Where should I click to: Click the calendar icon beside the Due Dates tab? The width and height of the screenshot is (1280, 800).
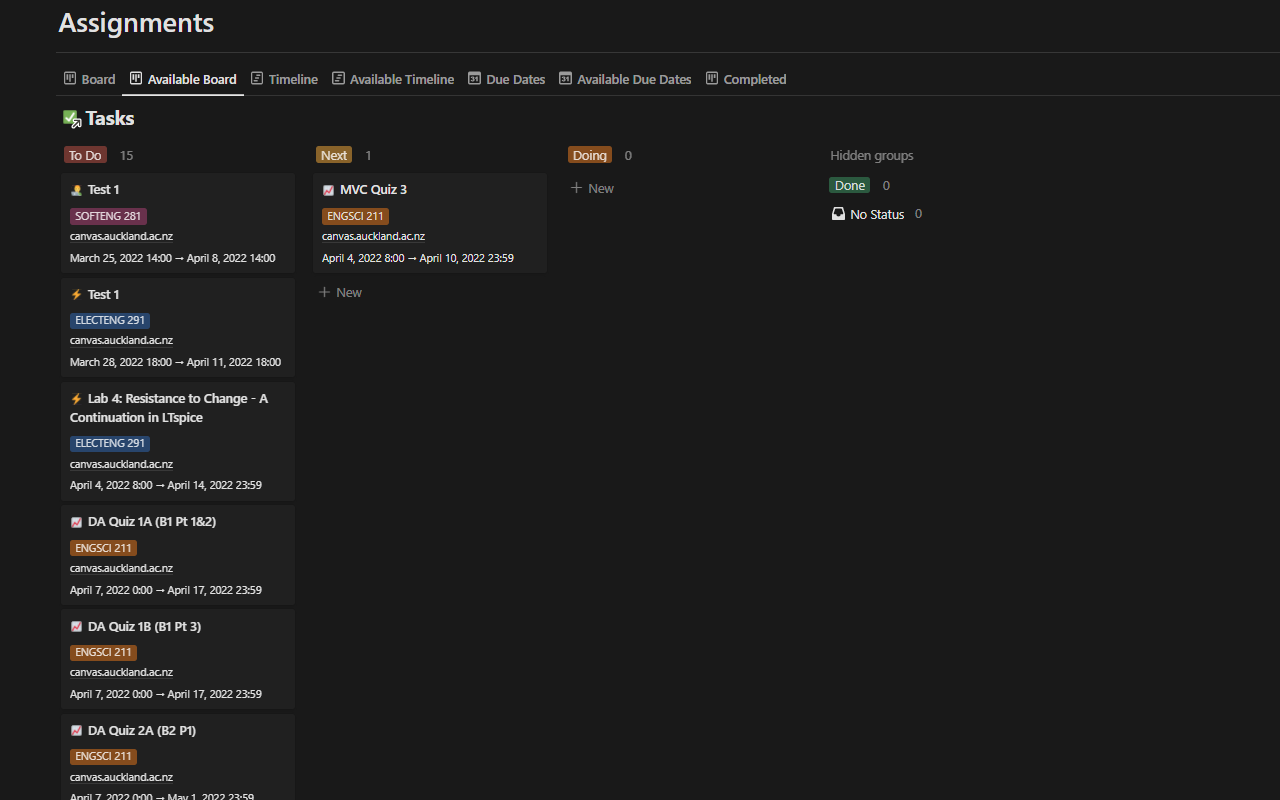(475, 78)
